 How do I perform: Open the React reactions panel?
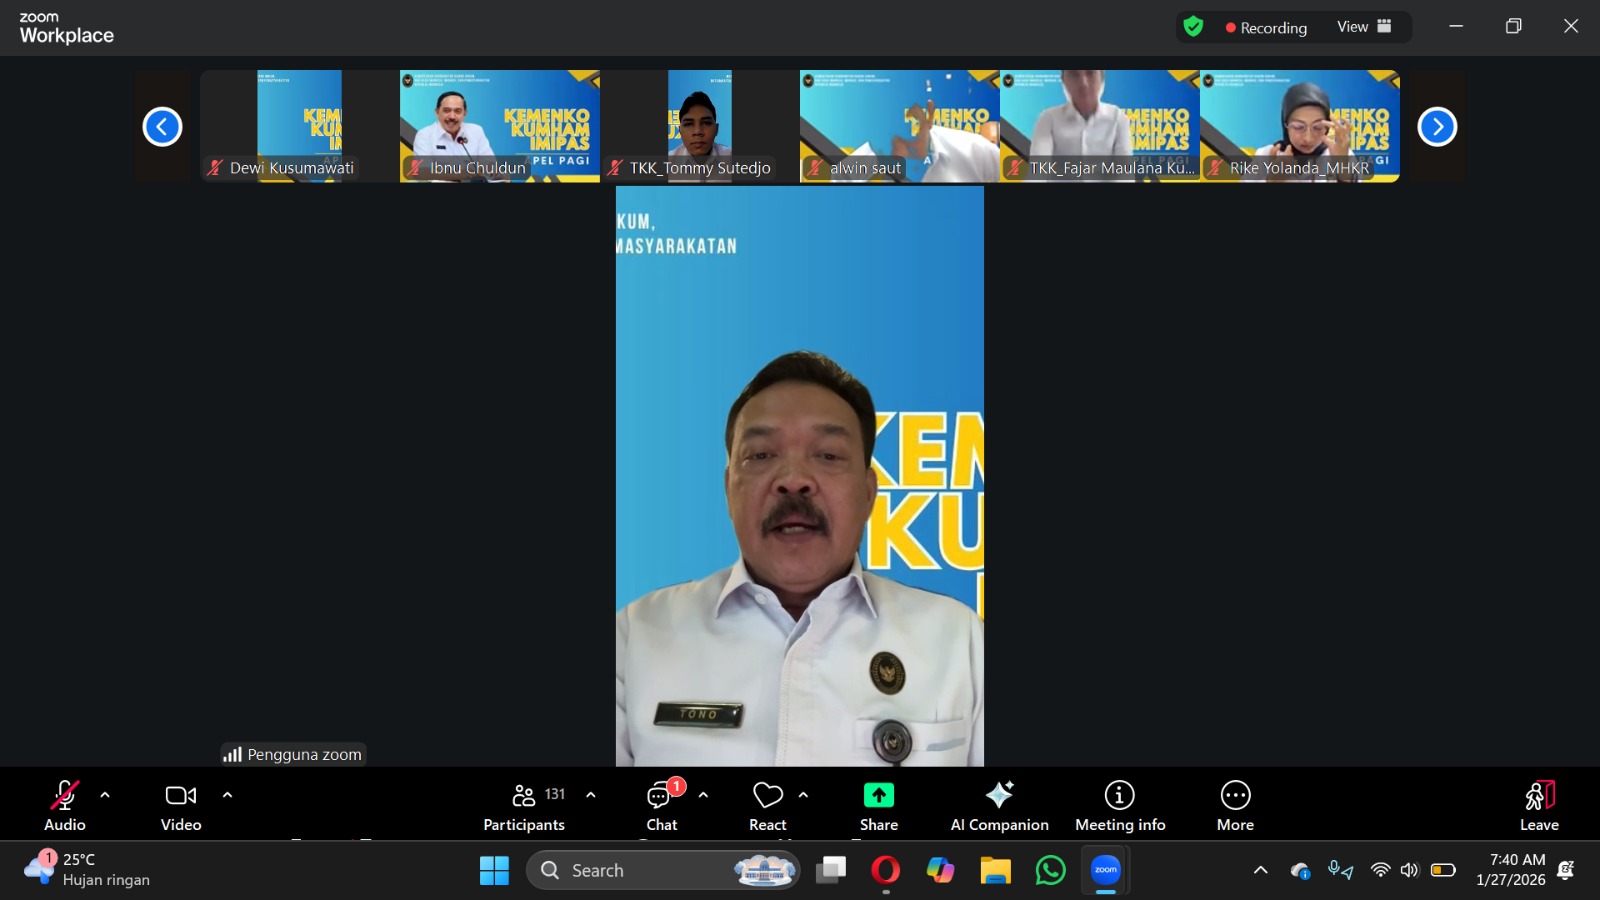point(767,797)
